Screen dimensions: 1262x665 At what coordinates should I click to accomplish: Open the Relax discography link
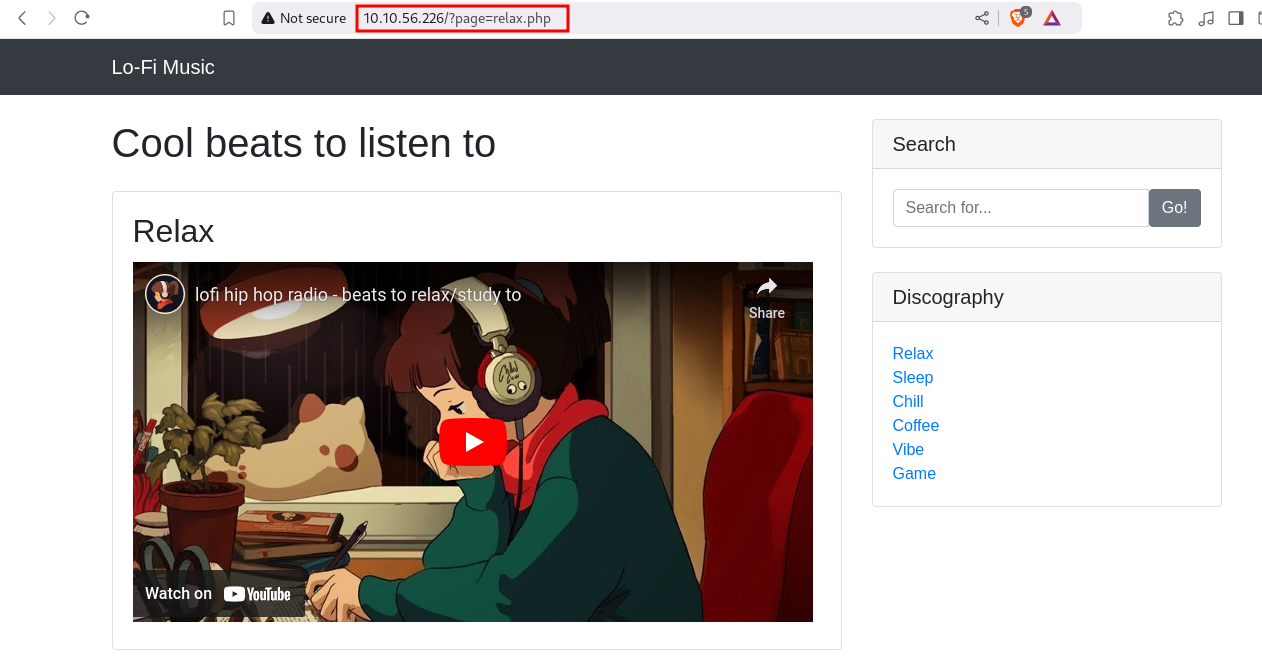click(x=913, y=354)
